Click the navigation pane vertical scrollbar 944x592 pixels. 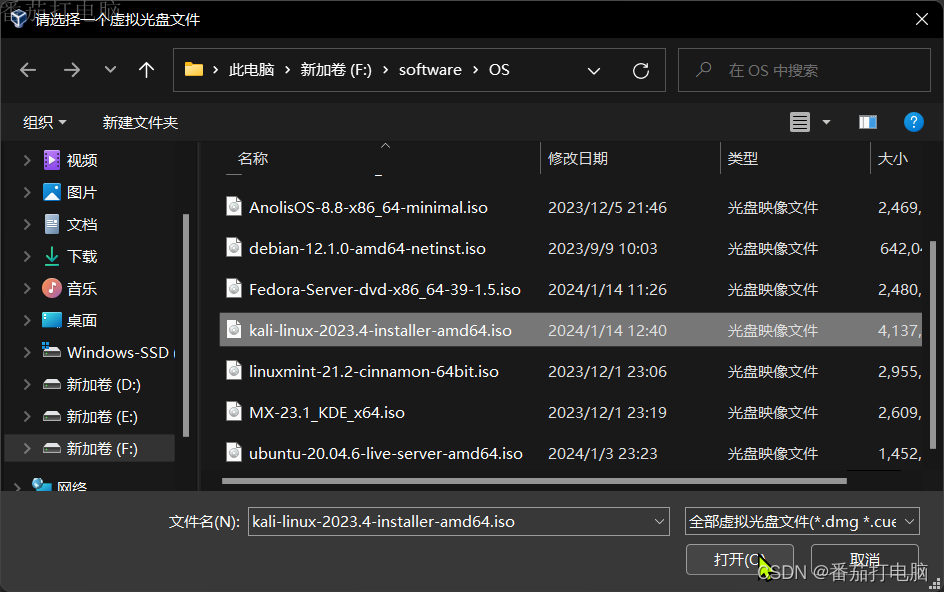point(185,325)
